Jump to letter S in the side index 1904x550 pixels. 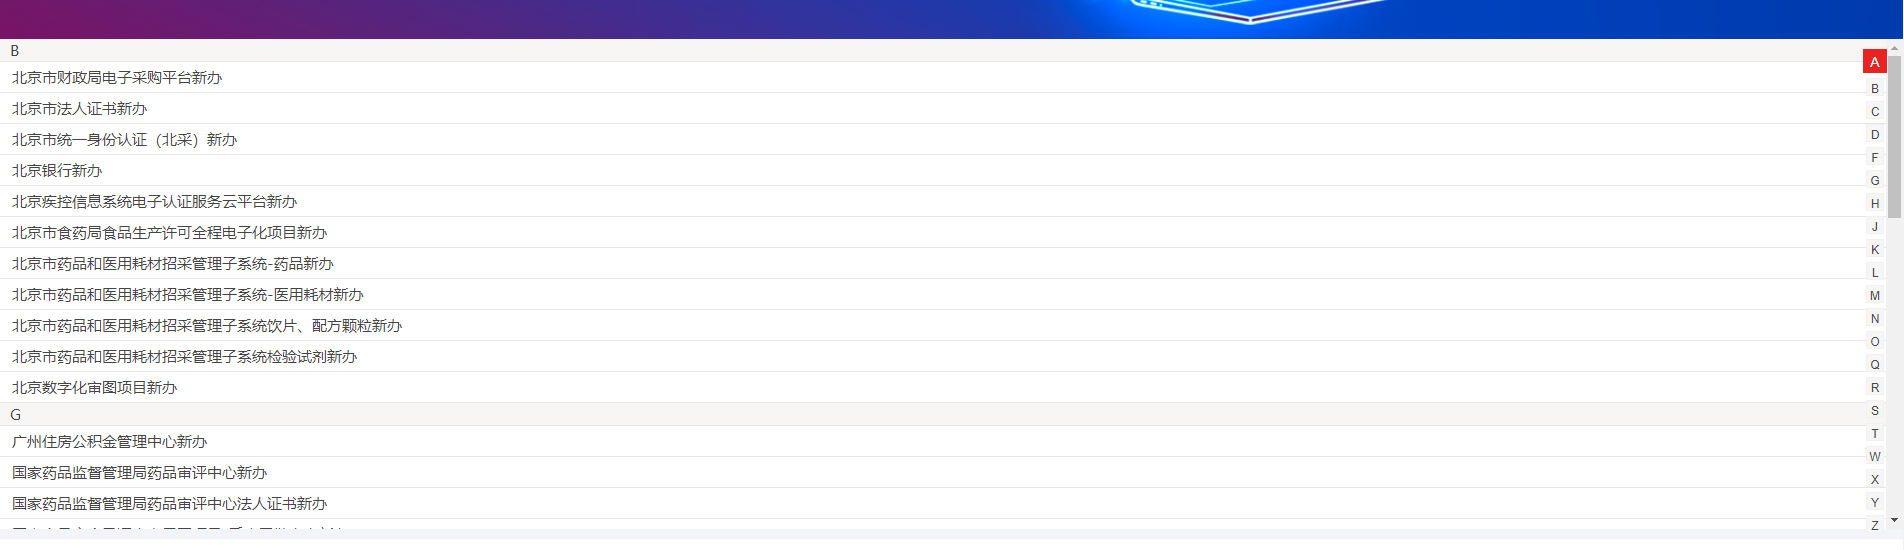pos(1874,411)
